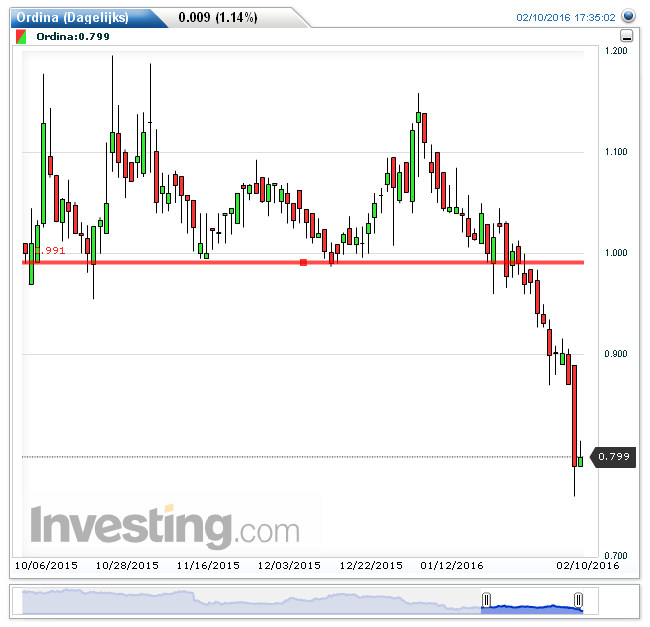Collapse chart using the minimize button
Viewport: 650px width, 627px height.
click(626, 36)
